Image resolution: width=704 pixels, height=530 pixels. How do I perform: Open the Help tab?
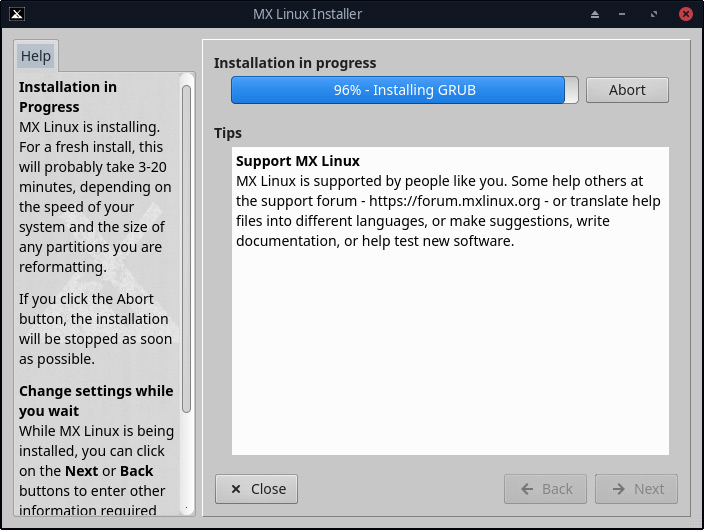[36, 56]
